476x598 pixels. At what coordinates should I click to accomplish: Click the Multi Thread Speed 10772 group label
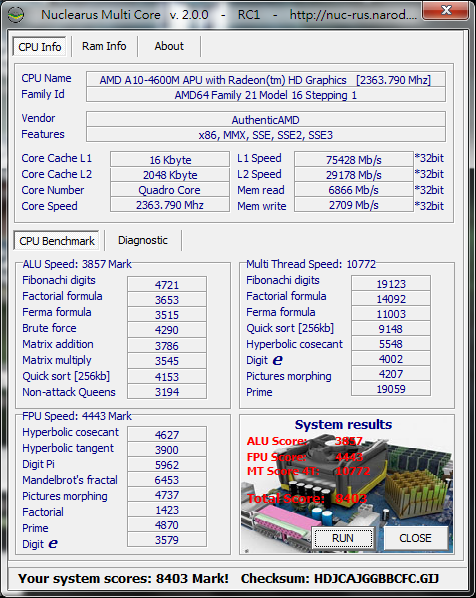coord(311,264)
